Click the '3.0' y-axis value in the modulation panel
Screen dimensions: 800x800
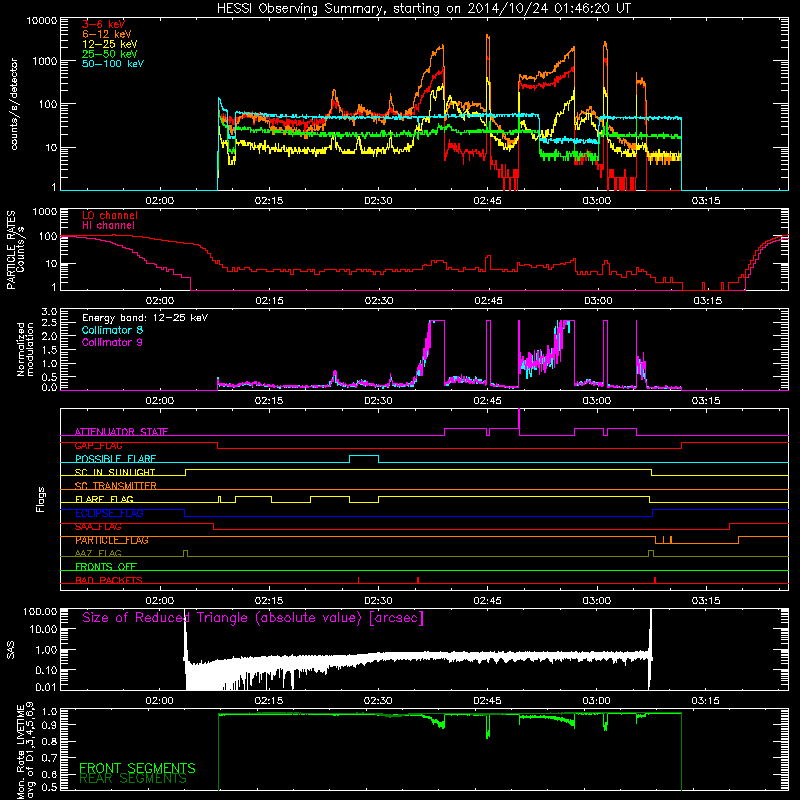click(49, 312)
